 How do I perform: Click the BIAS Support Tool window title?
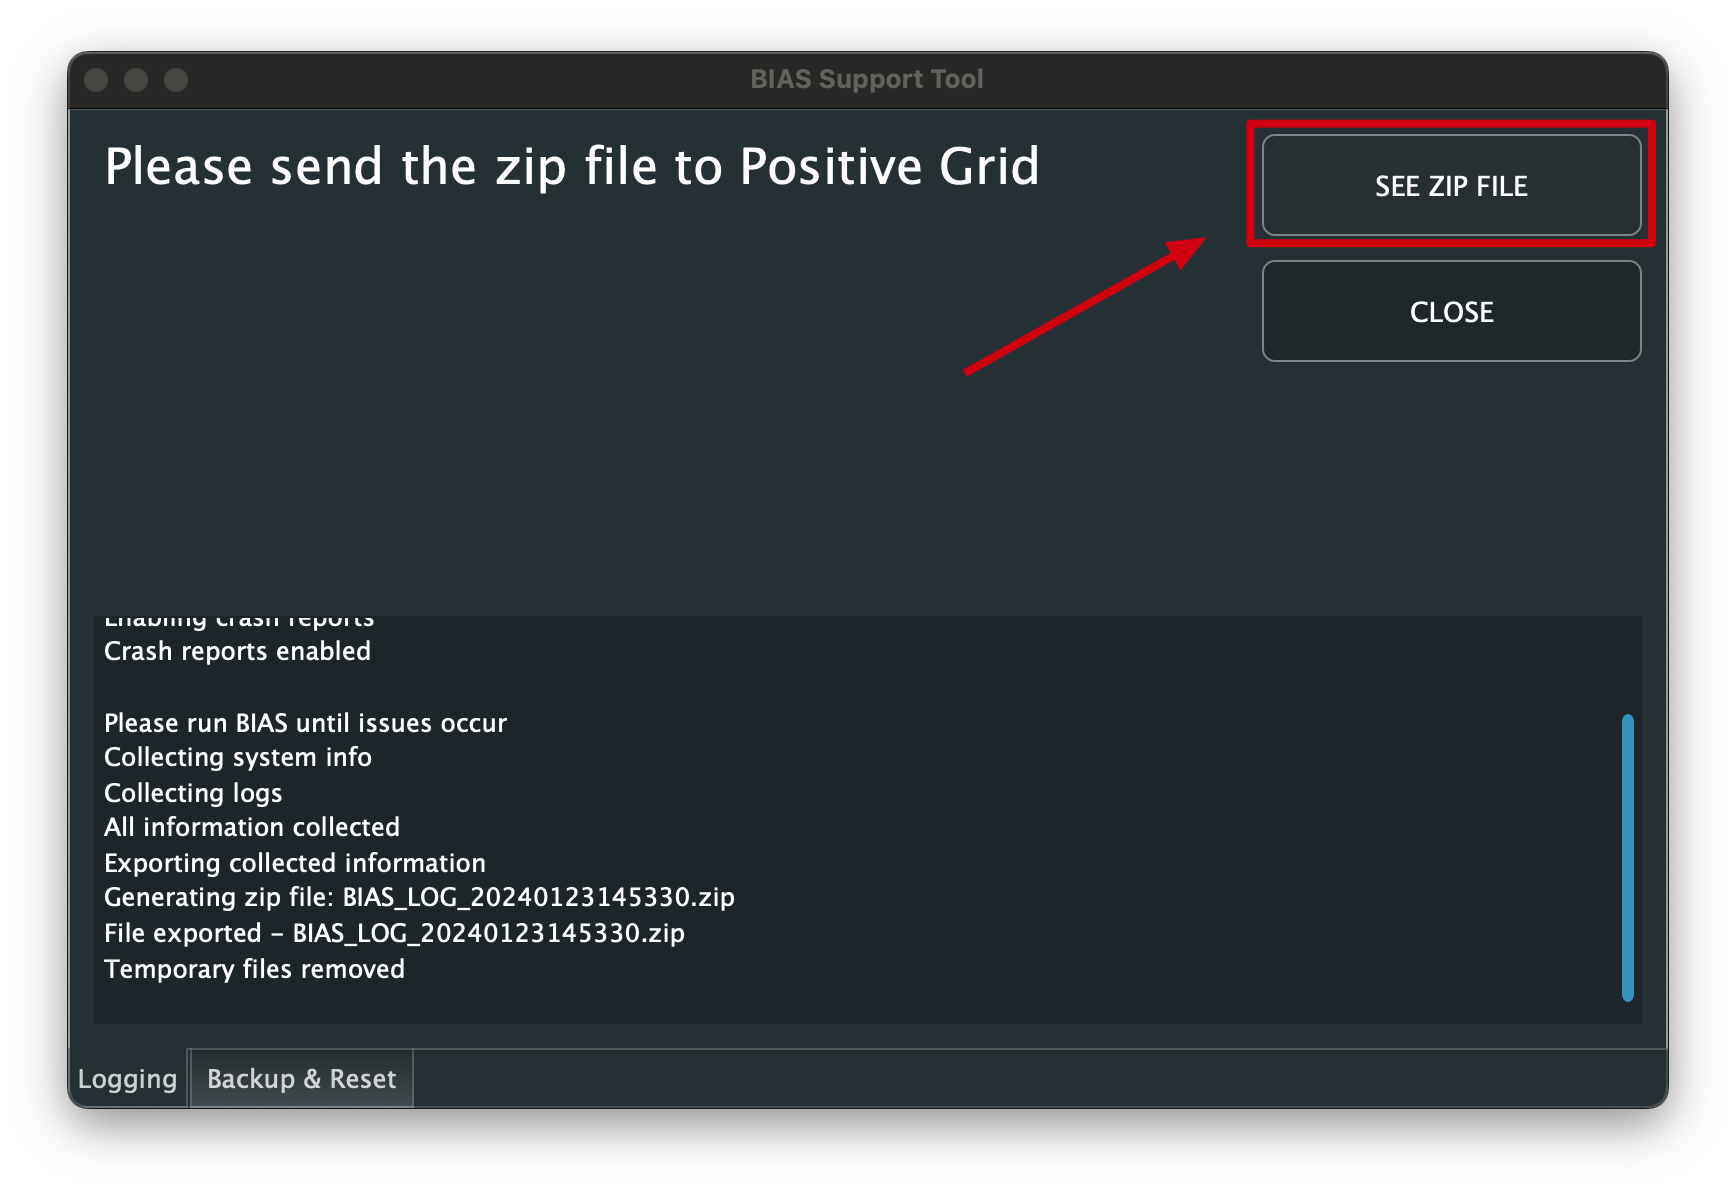coord(866,79)
